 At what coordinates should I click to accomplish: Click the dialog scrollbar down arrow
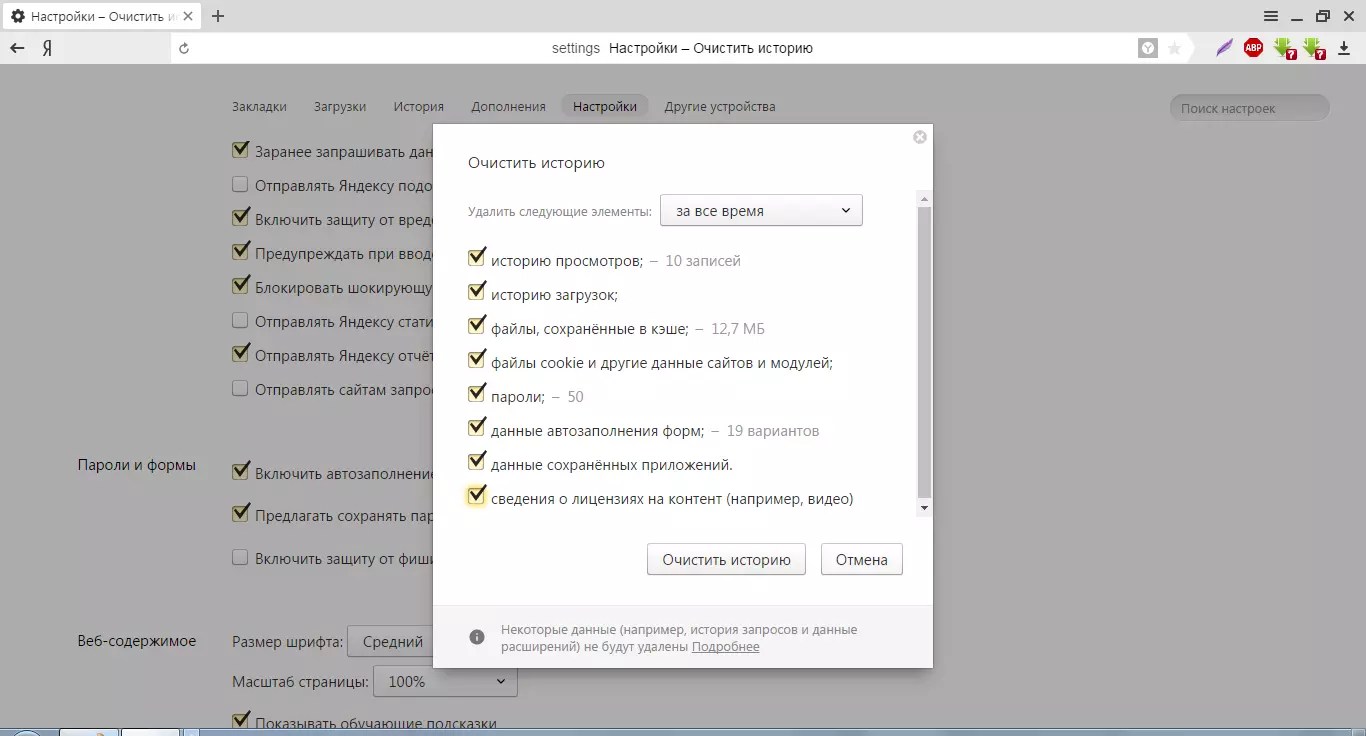coord(924,508)
